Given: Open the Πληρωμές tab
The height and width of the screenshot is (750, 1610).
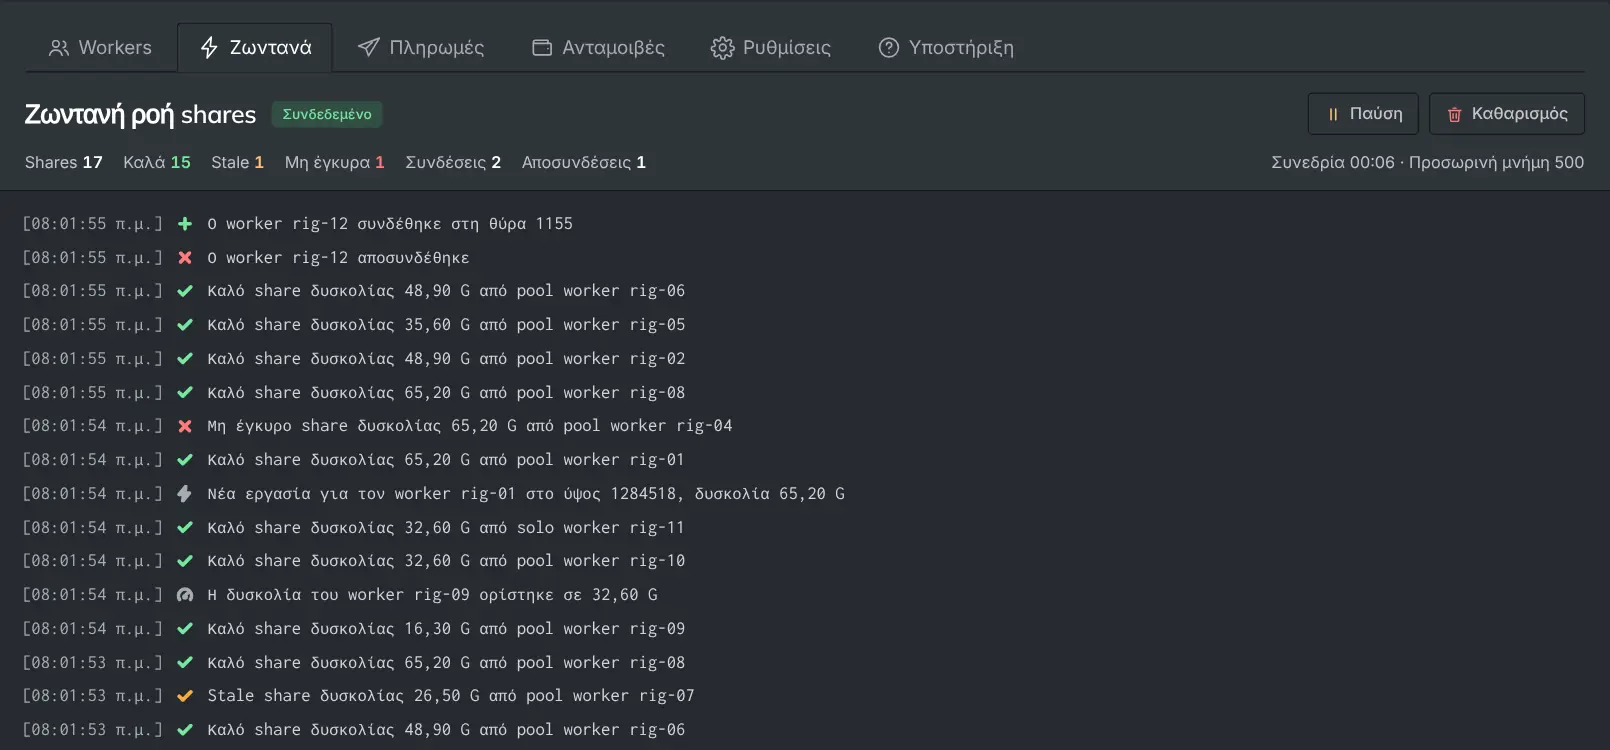Looking at the screenshot, I should (421, 48).
